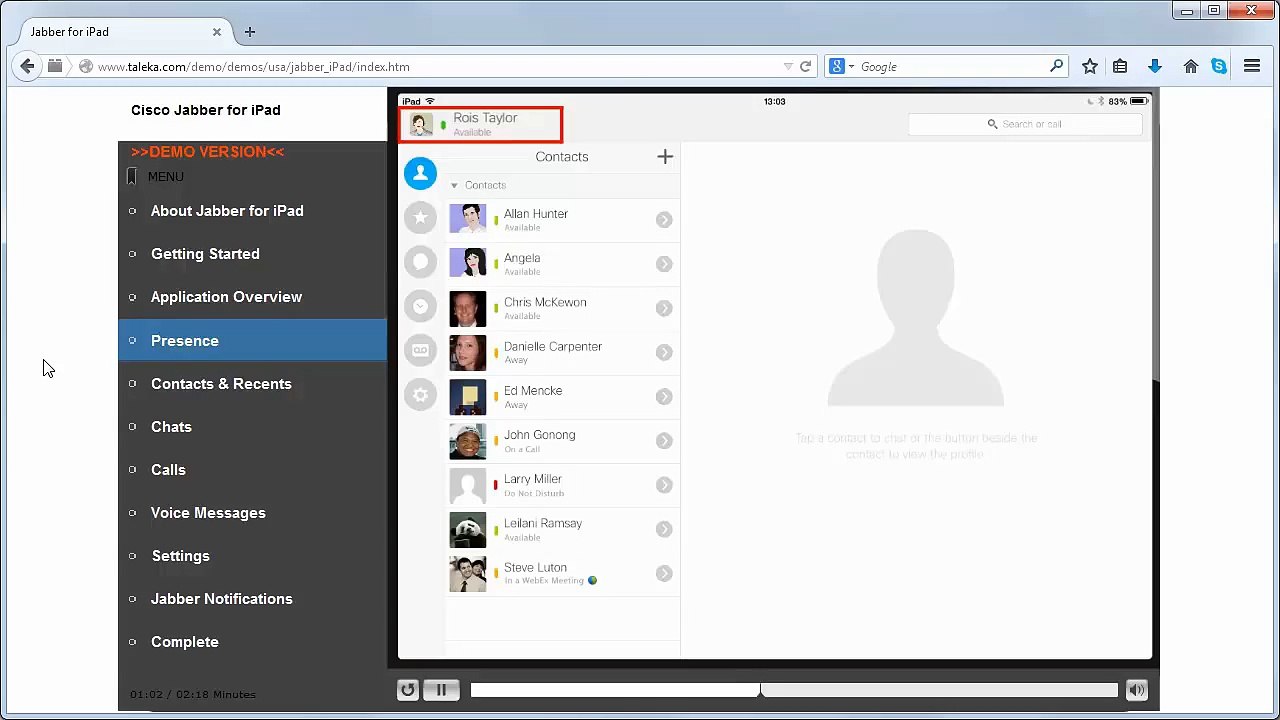Restart the demo with the replay button
The height and width of the screenshot is (720, 1280).
tap(407, 690)
